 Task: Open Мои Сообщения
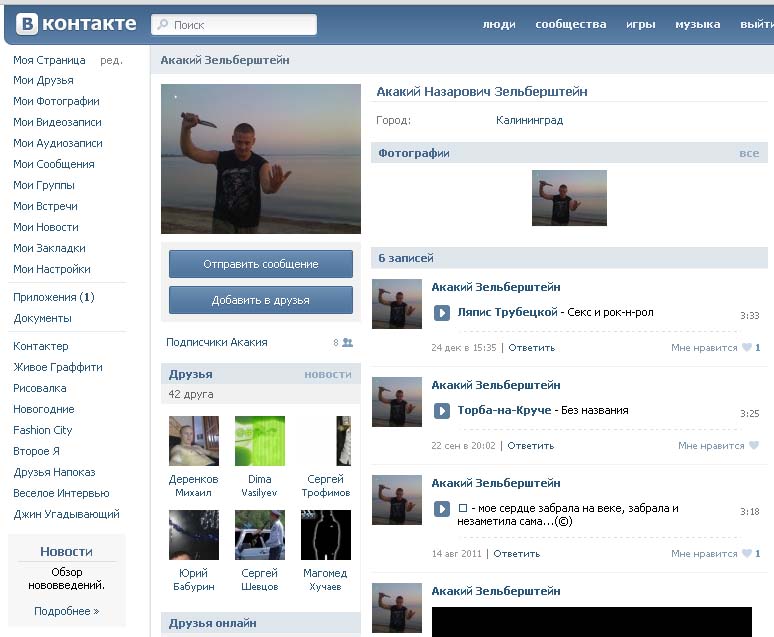pos(54,164)
